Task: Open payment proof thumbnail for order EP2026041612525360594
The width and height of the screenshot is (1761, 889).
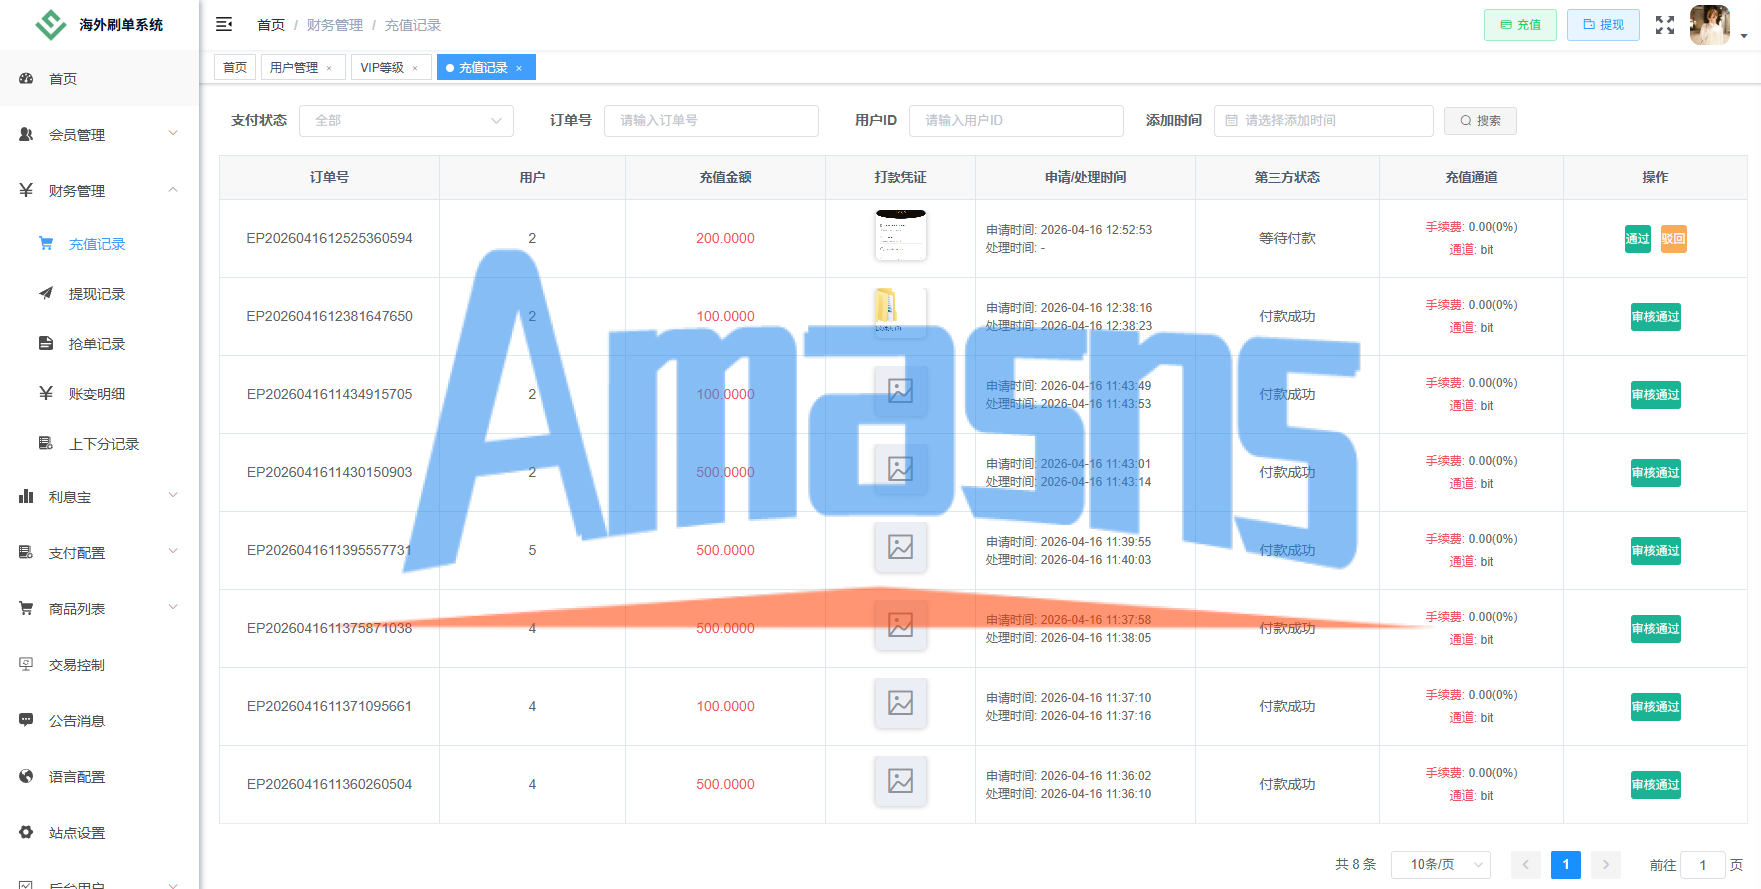Action: point(901,236)
